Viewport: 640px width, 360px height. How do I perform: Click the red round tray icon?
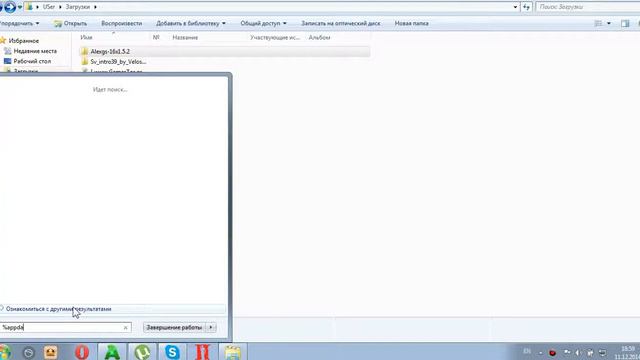pos(553,353)
